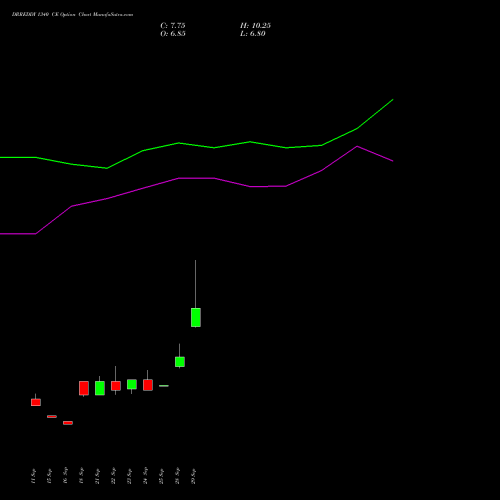Viewport: 500px width, 500px height.
Task: Click the '21 Sep' date axis label
Action: [97, 476]
